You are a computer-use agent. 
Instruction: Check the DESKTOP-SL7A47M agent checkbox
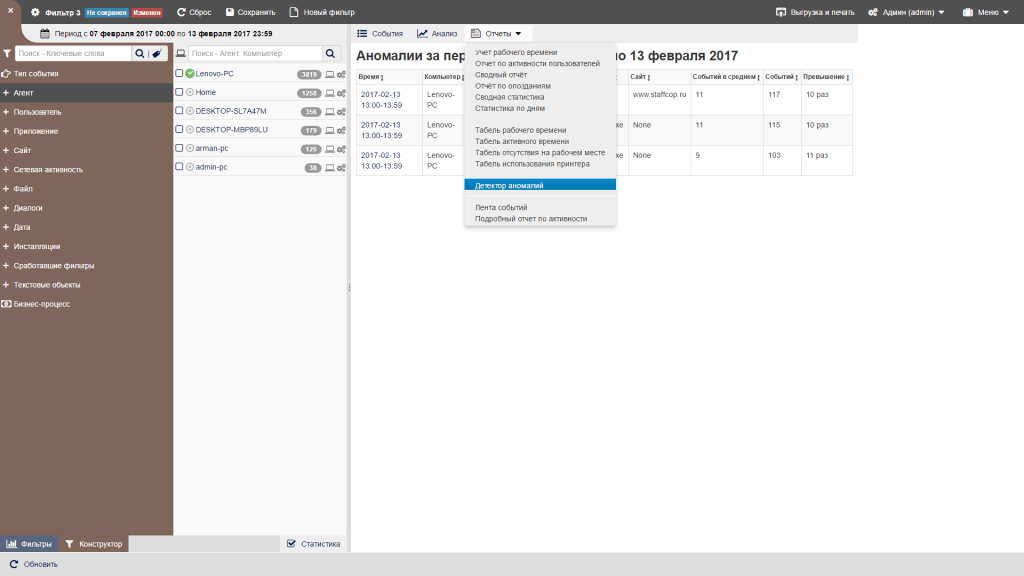[179, 111]
